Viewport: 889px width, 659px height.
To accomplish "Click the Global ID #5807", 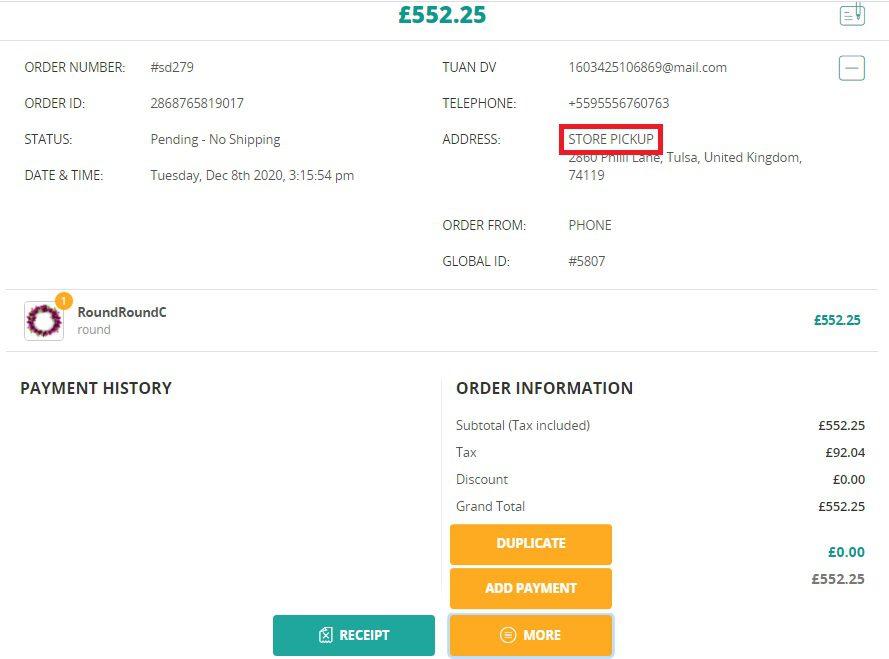I will point(586,261).
